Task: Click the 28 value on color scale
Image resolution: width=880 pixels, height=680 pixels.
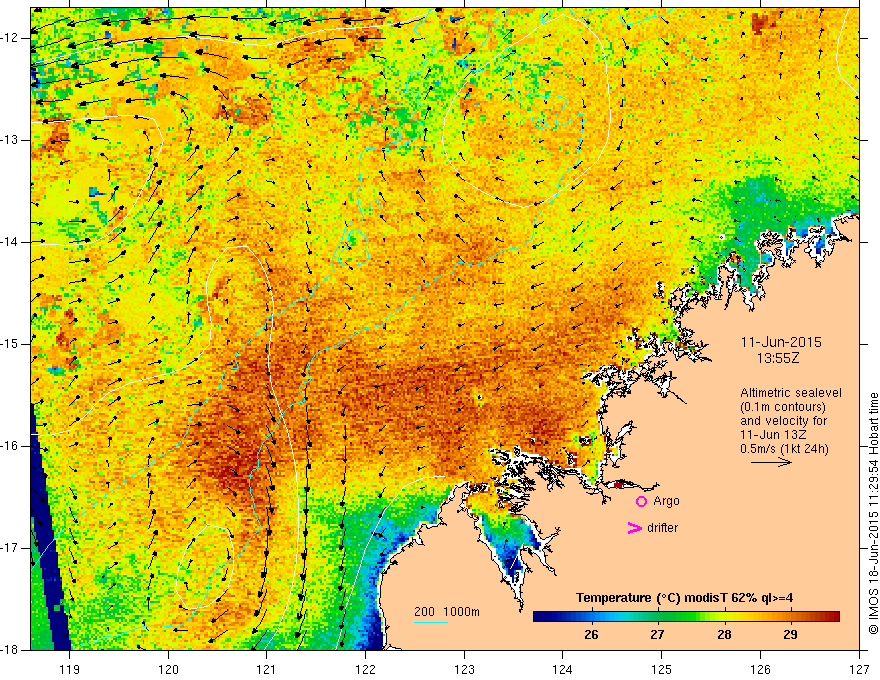Action: pos(724,635)
